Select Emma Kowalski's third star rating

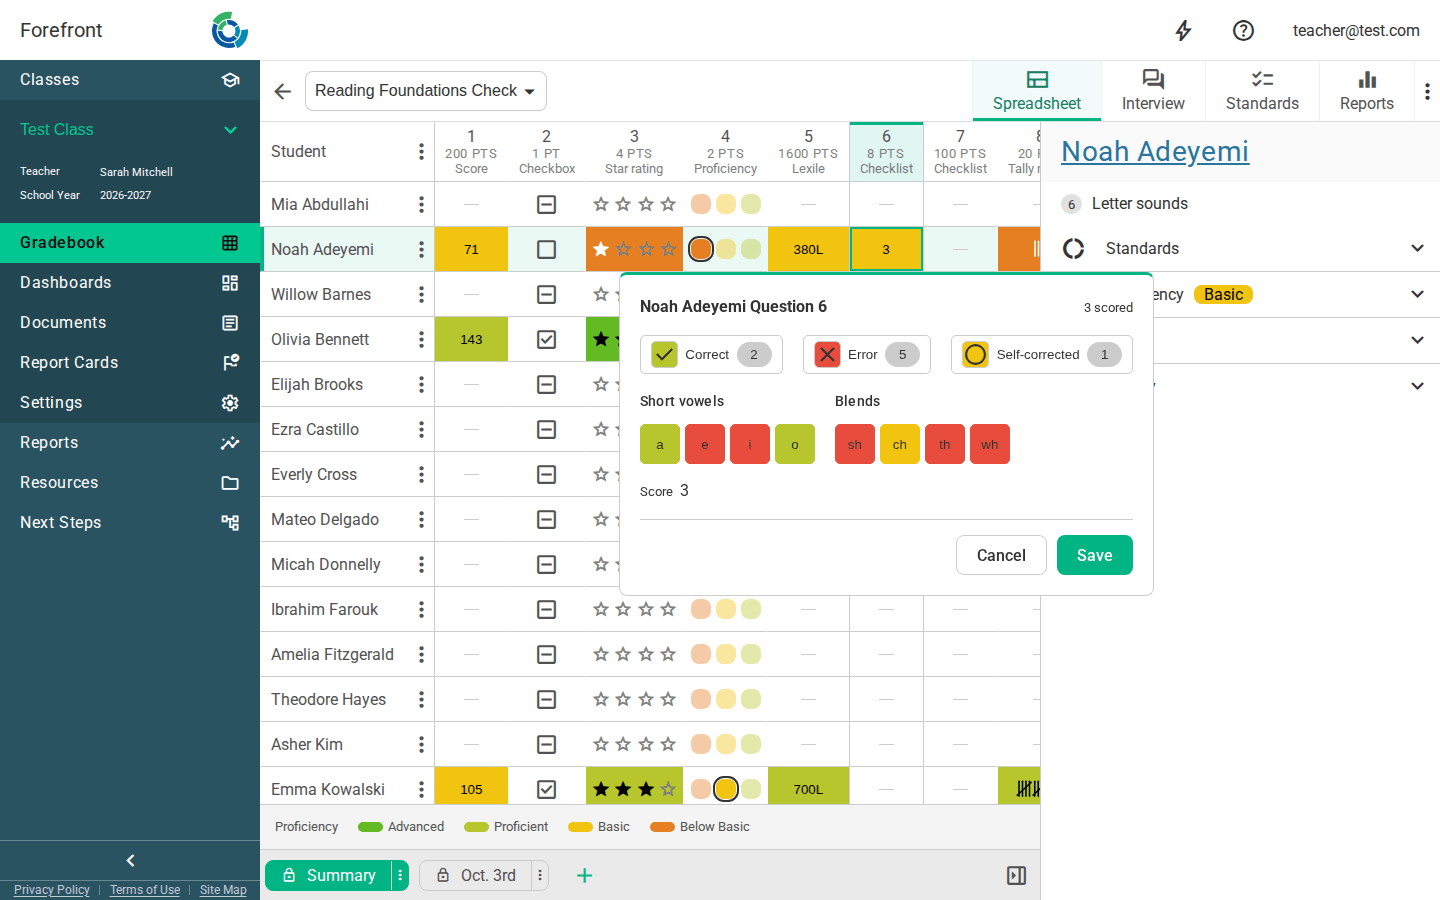pyautogui.click(x=646, y=789)
